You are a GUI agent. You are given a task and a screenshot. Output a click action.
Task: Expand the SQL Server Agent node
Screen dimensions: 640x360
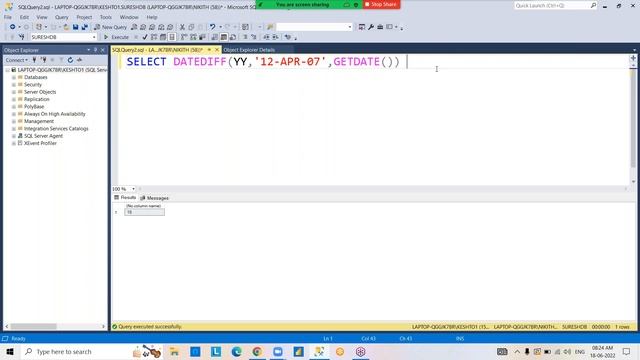pos(14,136)
